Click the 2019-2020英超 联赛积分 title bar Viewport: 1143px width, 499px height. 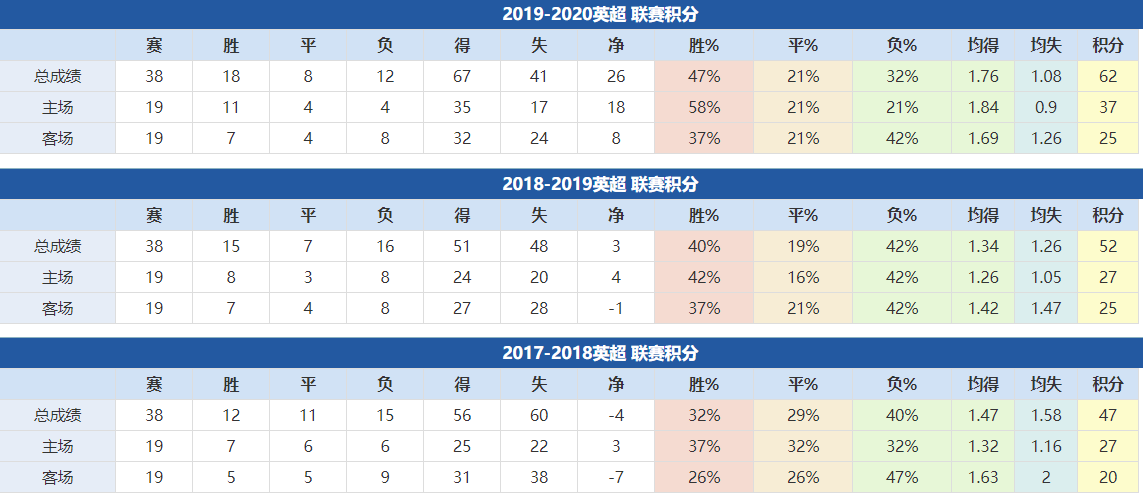571,14
